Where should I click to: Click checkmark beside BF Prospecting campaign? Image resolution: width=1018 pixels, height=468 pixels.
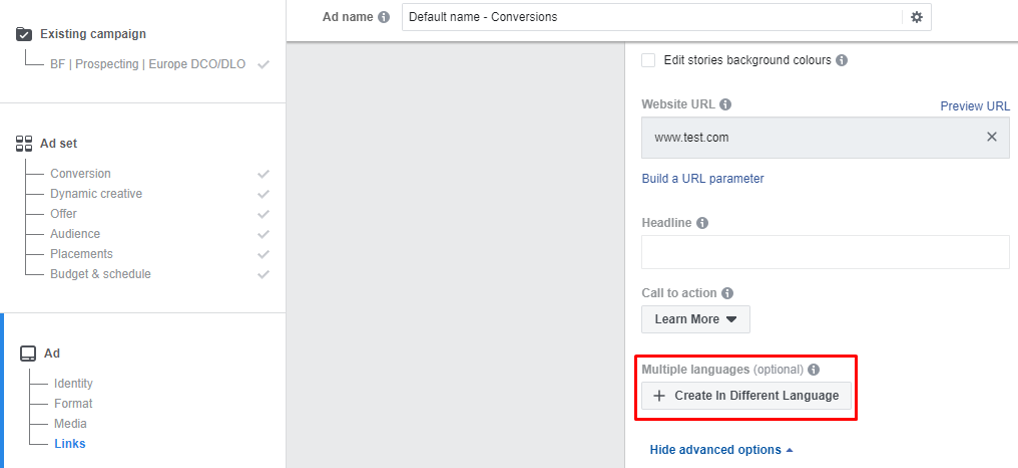pos(263,65)
